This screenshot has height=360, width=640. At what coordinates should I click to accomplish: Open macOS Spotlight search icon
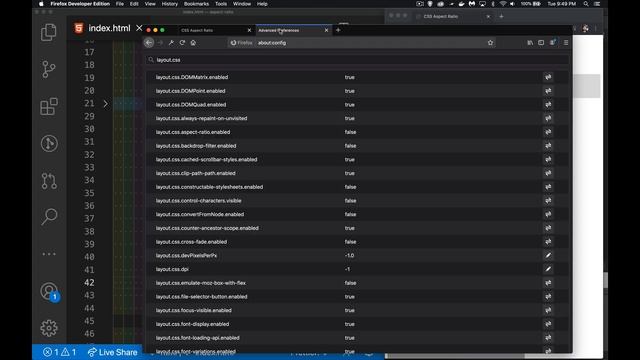586,4
